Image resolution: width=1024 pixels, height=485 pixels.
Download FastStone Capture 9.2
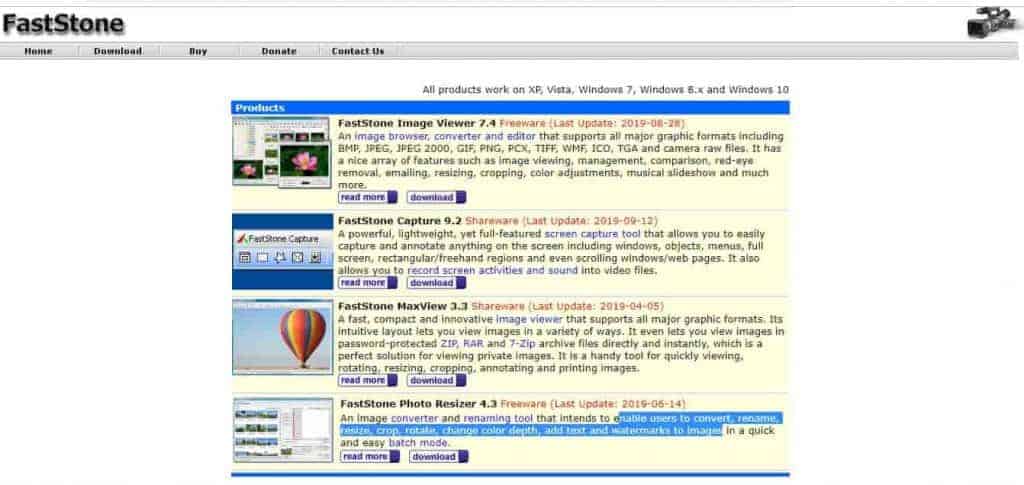[x=436, y=283]
